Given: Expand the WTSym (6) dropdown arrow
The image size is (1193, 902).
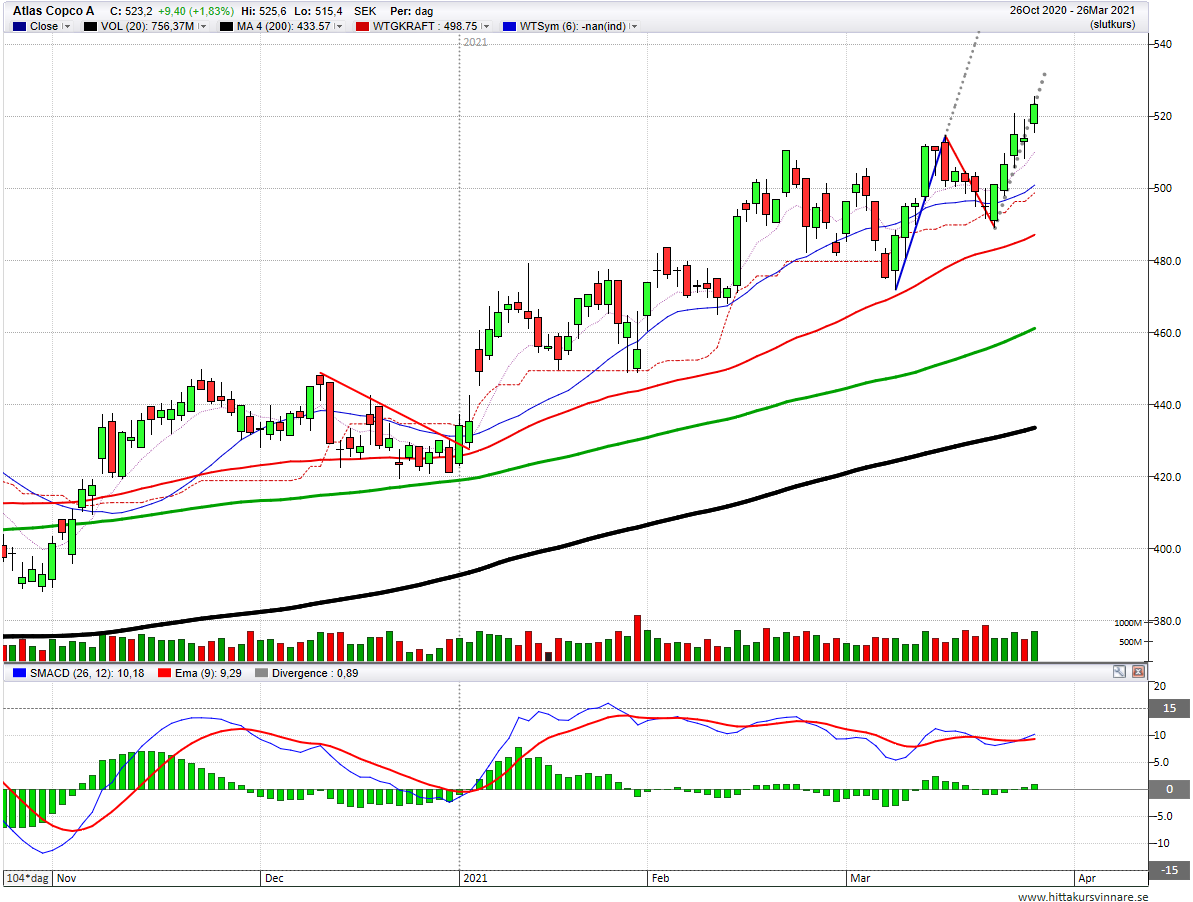Looking at the screenshot, I should click(x=634, y=27).
